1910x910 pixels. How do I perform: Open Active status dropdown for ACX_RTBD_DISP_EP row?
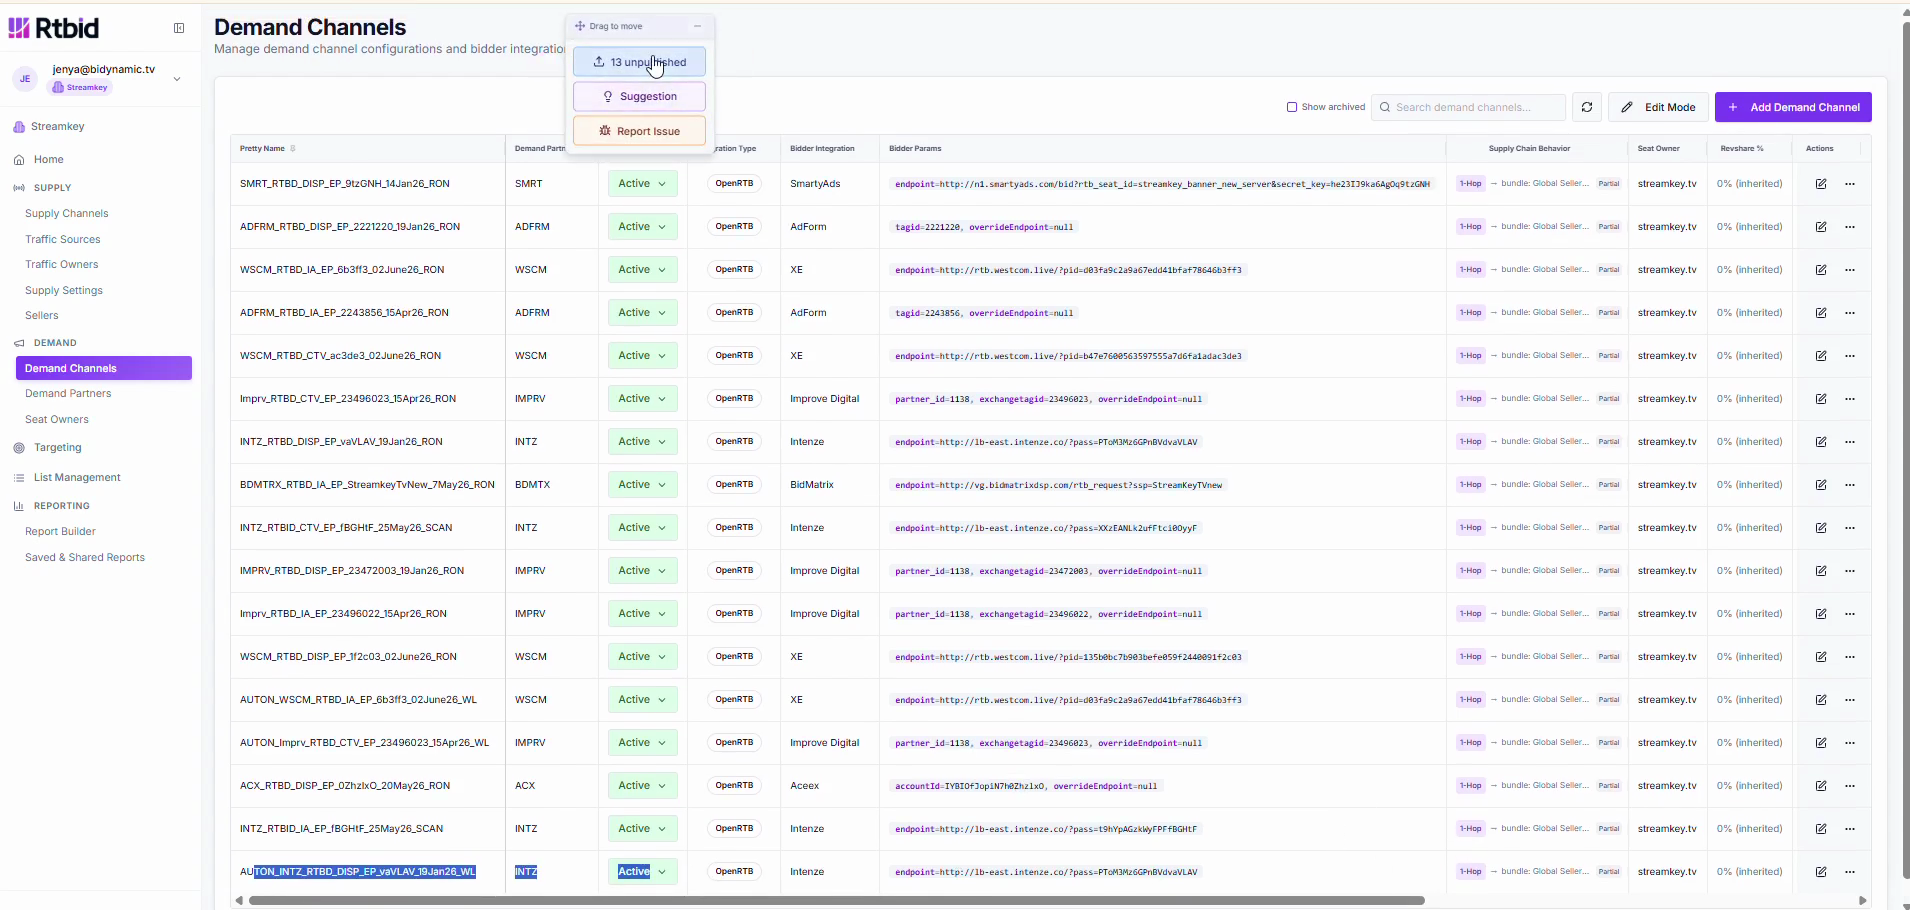(x=642, y=786)
